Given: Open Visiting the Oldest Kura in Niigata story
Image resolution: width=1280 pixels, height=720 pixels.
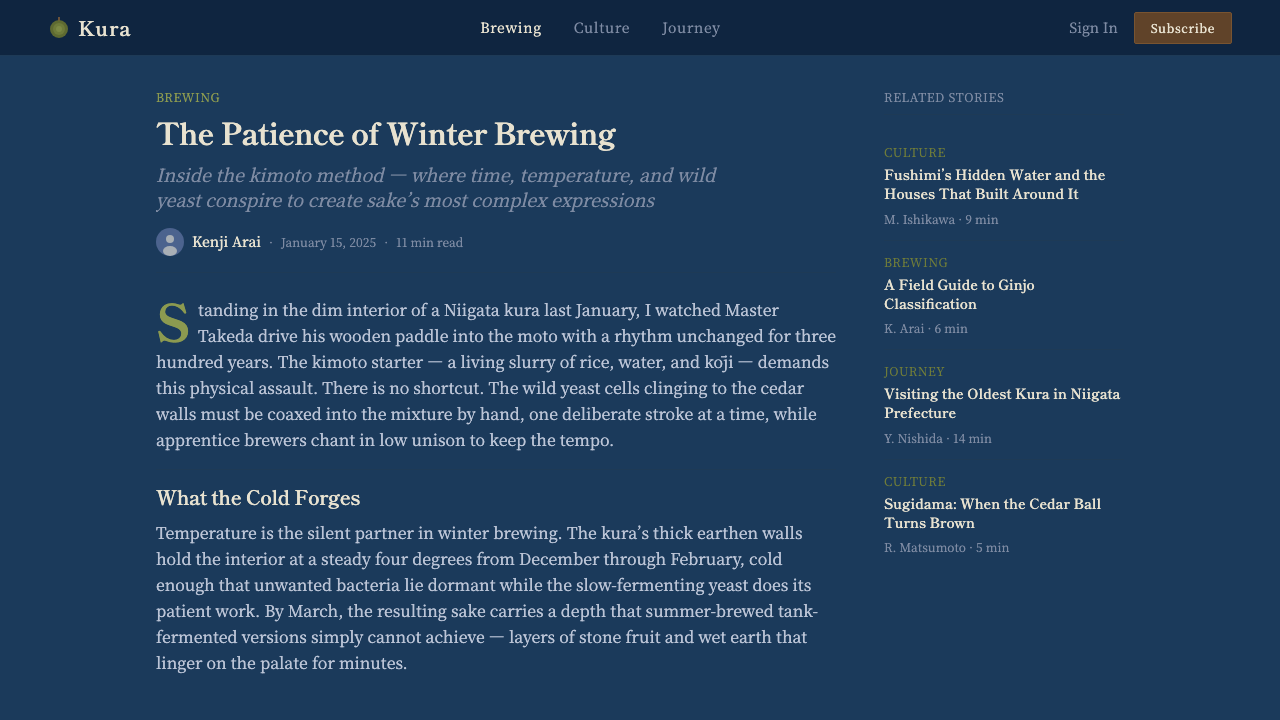Looking at the screenshot, I should coord(1002,404).
